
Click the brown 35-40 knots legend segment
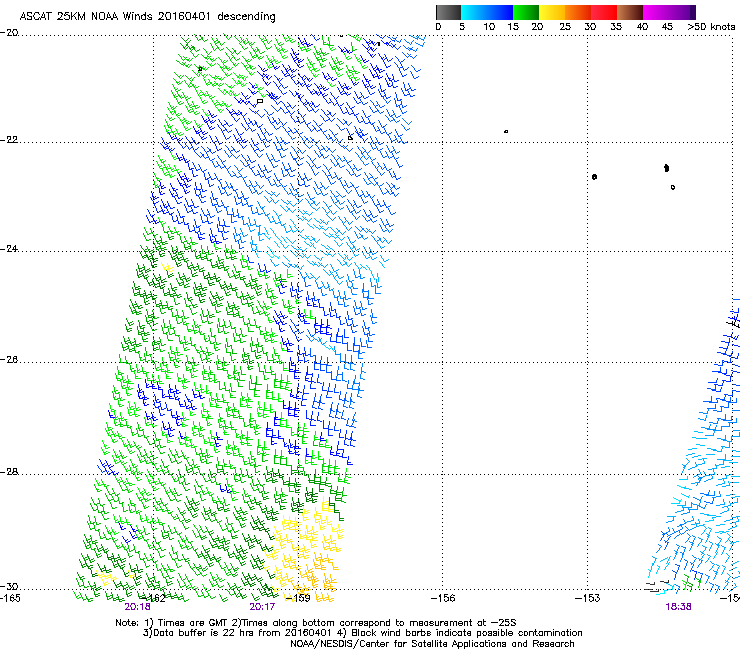pos(630,12)
